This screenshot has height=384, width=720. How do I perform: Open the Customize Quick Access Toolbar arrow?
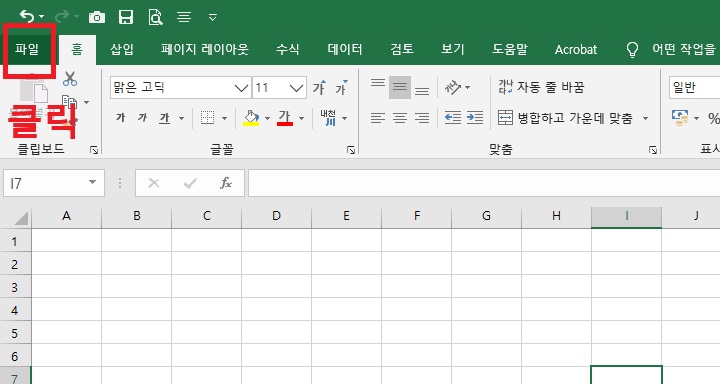(213, 17)
